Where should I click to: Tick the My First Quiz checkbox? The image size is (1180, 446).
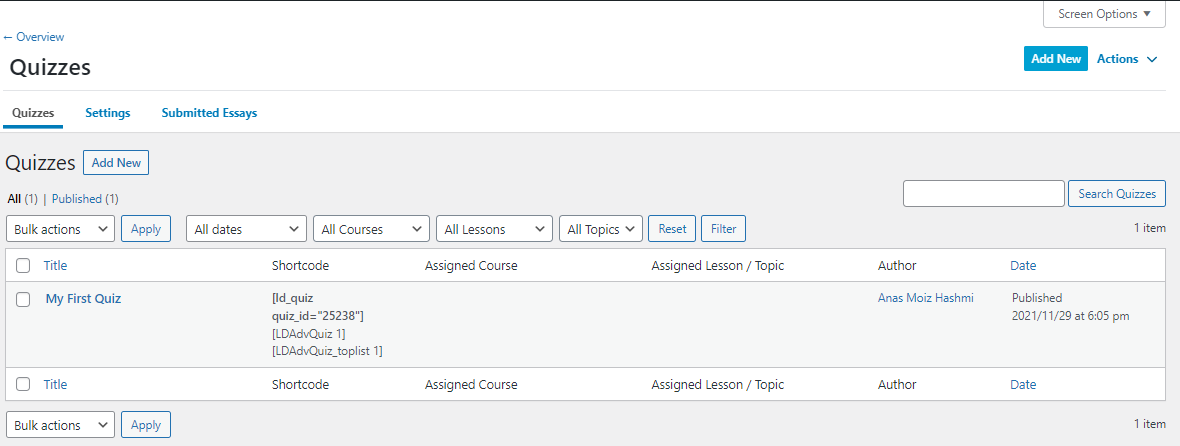(x=23, y=299)
